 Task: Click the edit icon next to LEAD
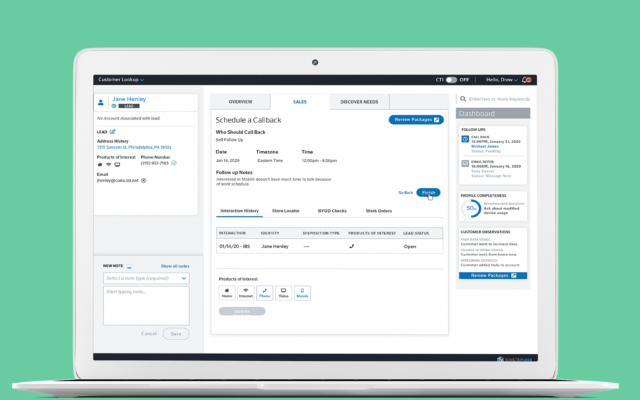coord(113,131)
